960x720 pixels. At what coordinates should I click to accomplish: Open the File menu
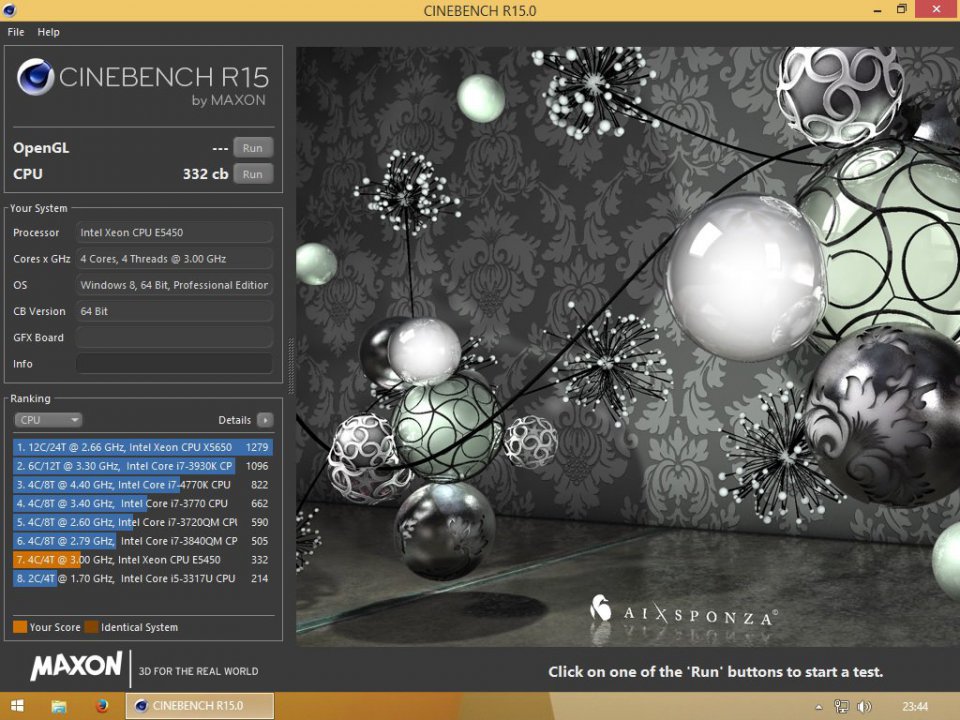click(16, 32)
